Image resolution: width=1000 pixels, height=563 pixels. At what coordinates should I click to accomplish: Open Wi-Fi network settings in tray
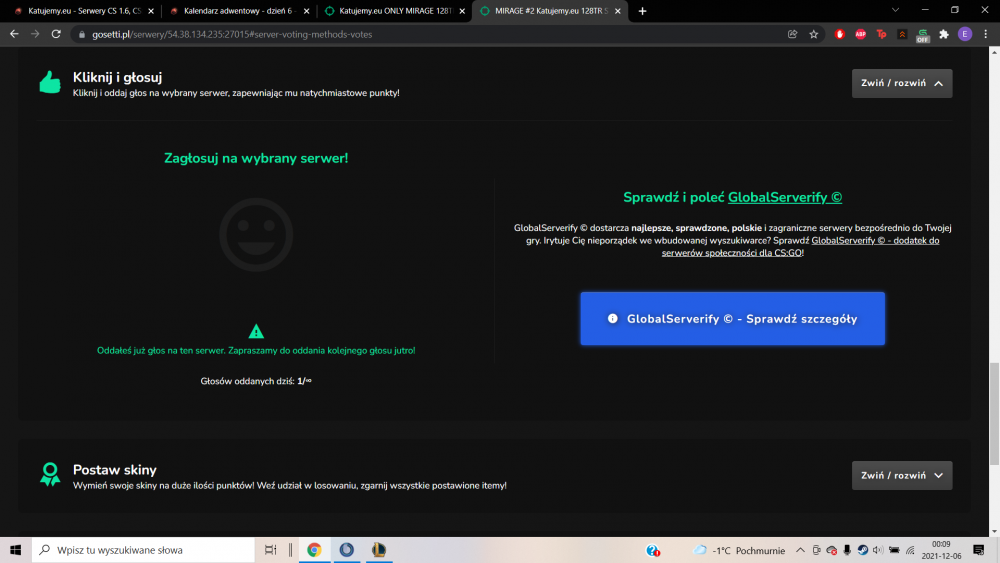[x=910, y=550]
